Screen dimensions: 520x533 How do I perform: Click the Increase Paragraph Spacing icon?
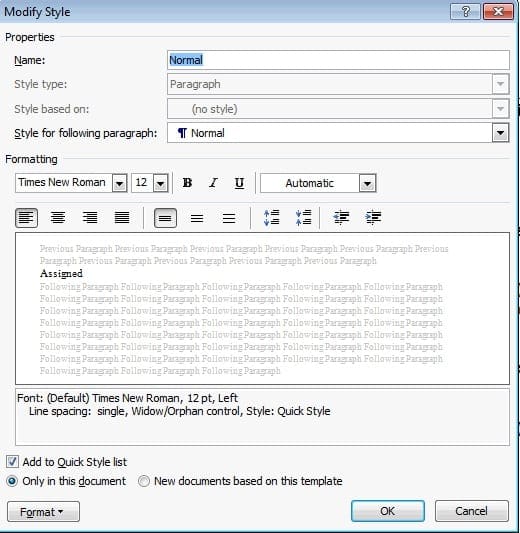(272, 218)
